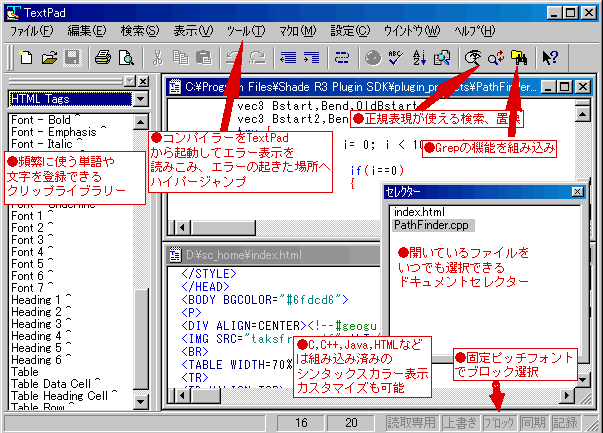Open the ファイル(F) menu

(32, 31)
